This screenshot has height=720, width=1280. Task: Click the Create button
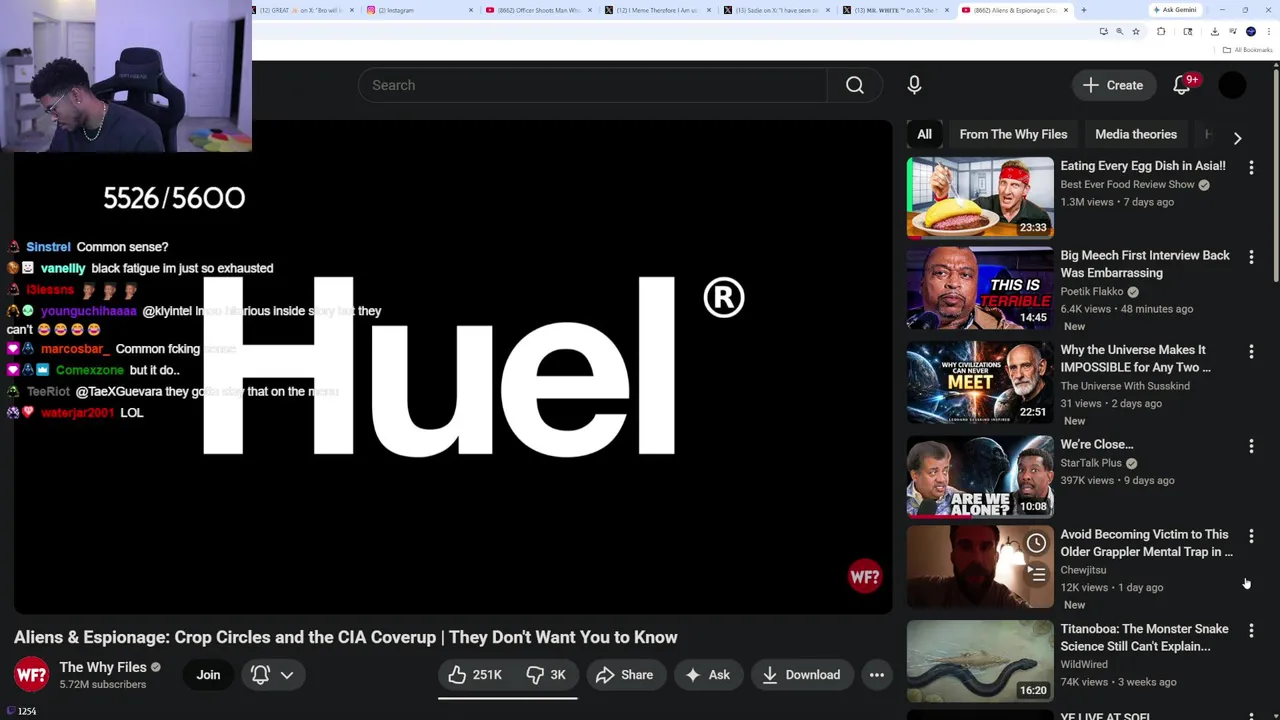point(1113,85)
